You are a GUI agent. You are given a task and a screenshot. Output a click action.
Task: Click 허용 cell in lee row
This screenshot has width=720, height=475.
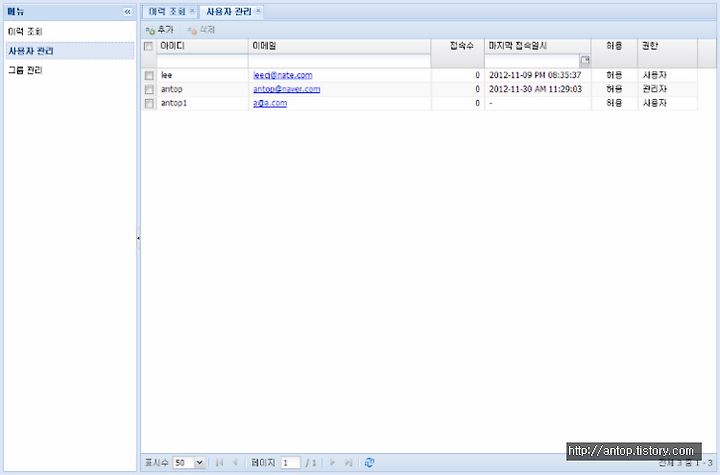click(614, 75)
